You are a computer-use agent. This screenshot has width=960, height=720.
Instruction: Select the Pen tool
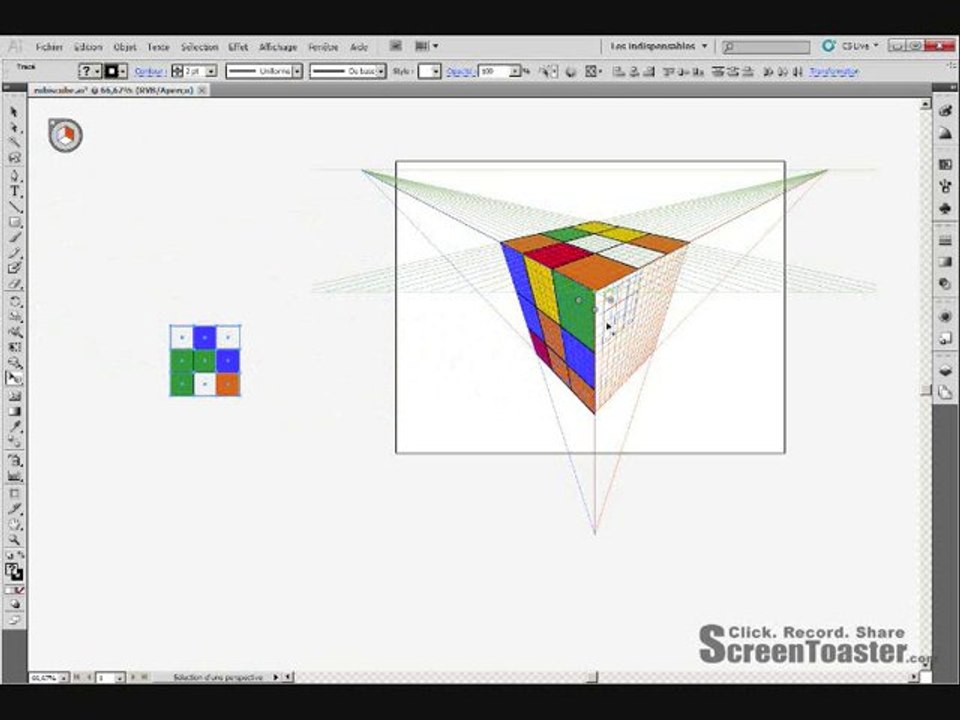pyautogui.click(x=15, y=176)
